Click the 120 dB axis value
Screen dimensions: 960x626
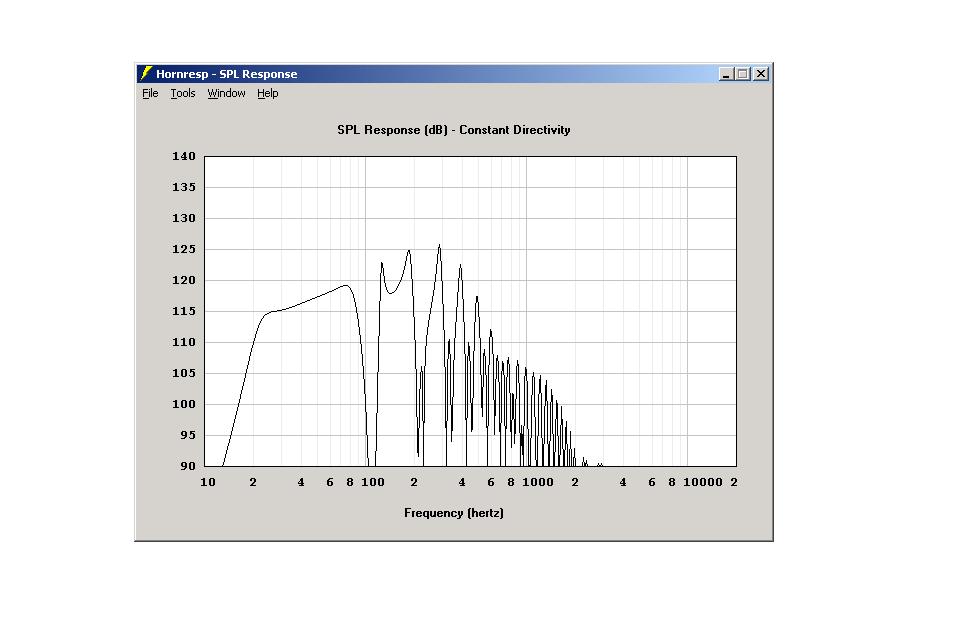pos(184,280)
